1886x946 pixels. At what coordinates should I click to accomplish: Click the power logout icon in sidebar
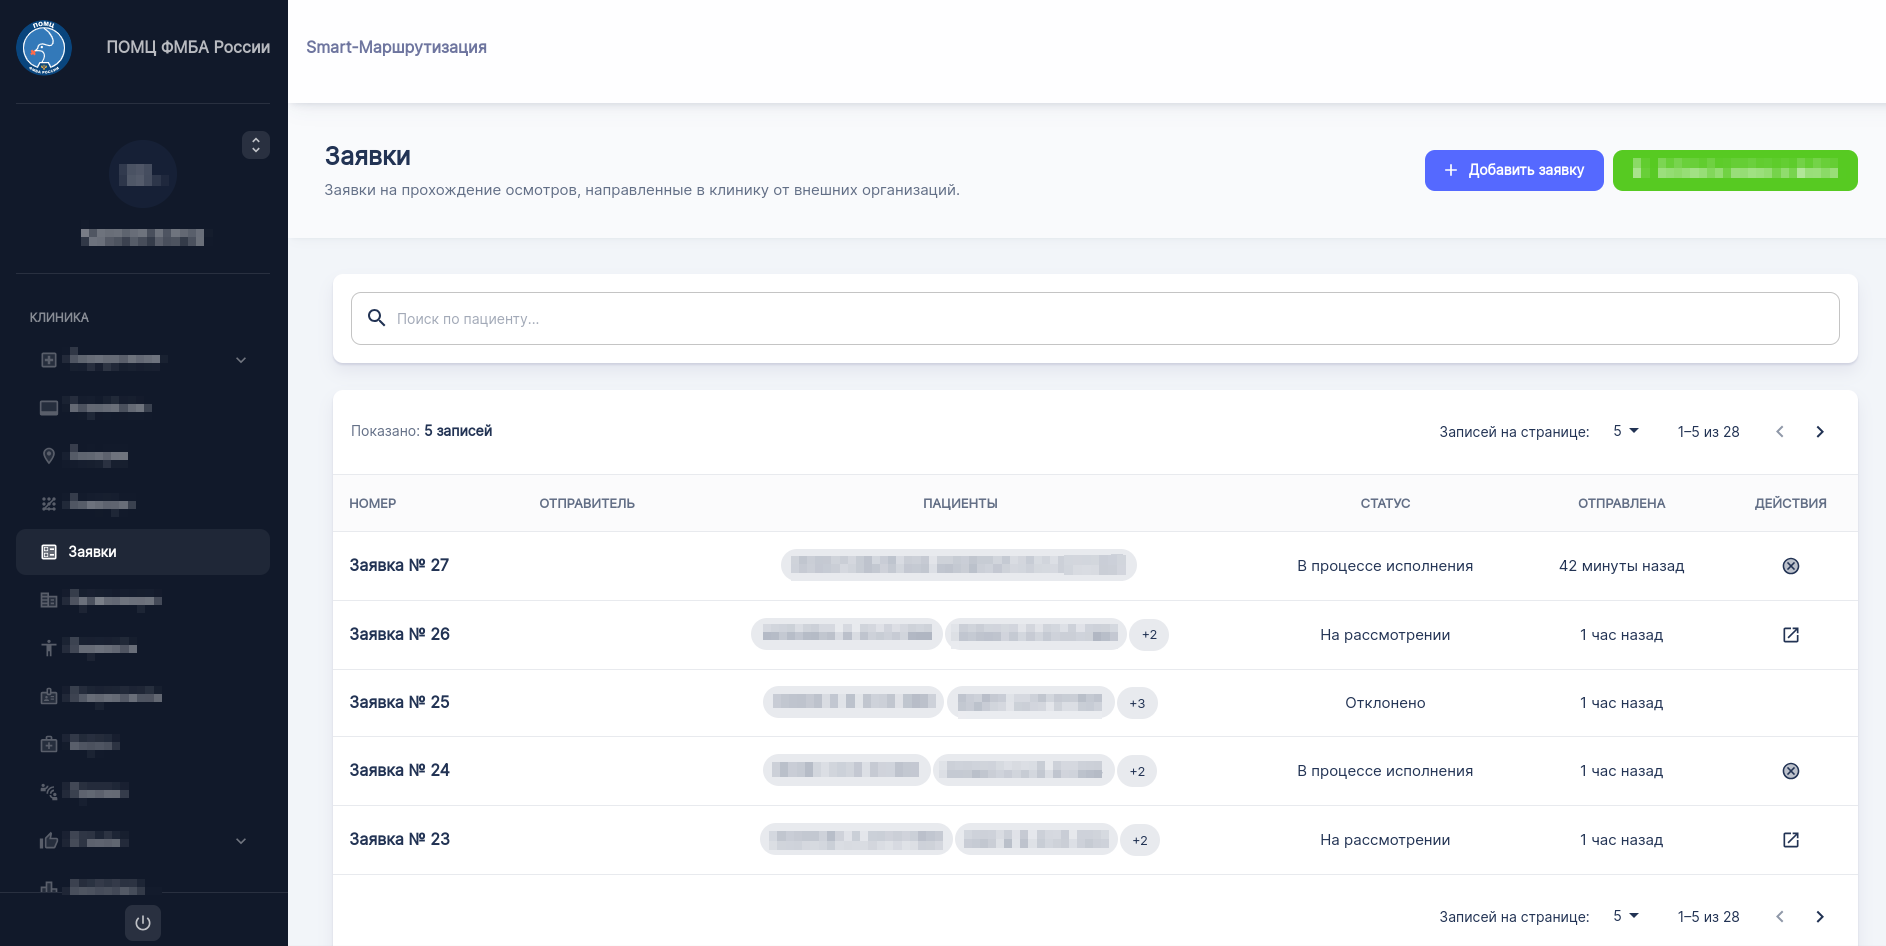point(143,923)
